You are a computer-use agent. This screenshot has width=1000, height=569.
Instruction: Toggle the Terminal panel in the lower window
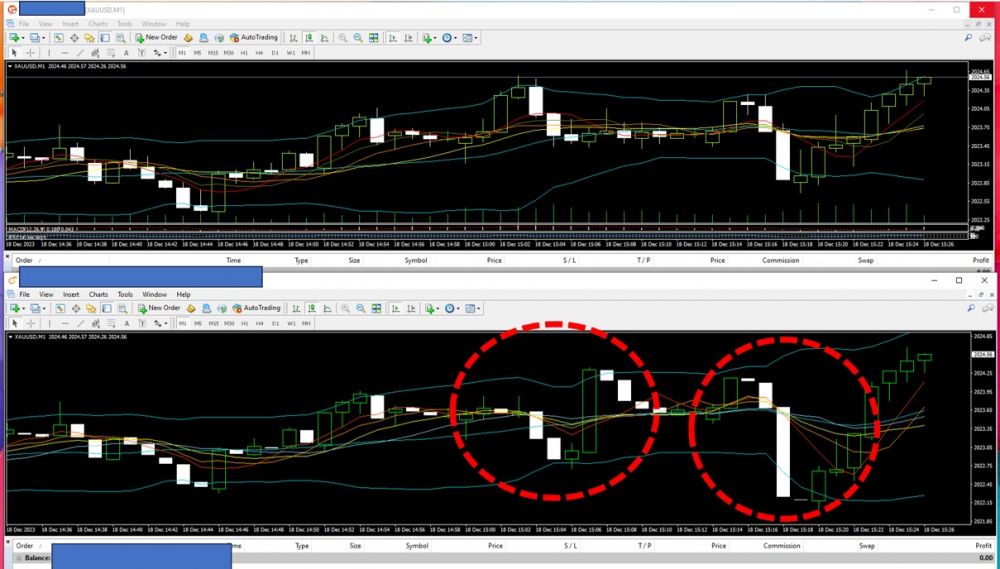point(107,307)
